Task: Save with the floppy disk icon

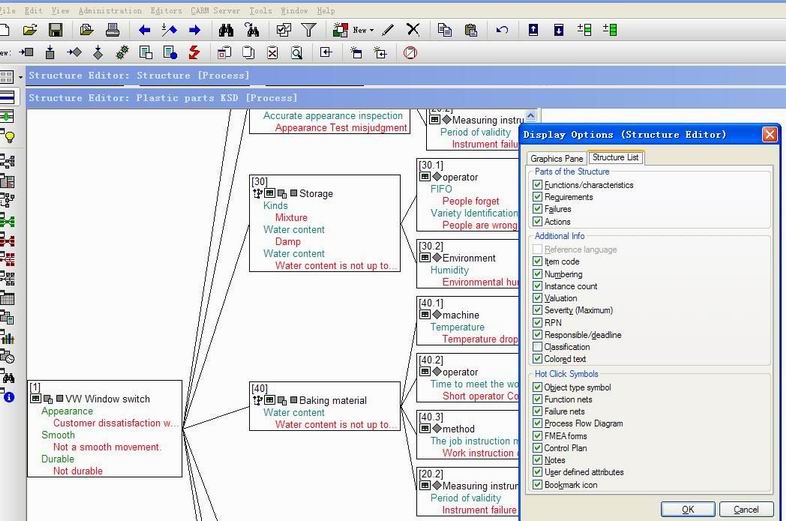Action: pyautogui.click(x=55, y=30)
